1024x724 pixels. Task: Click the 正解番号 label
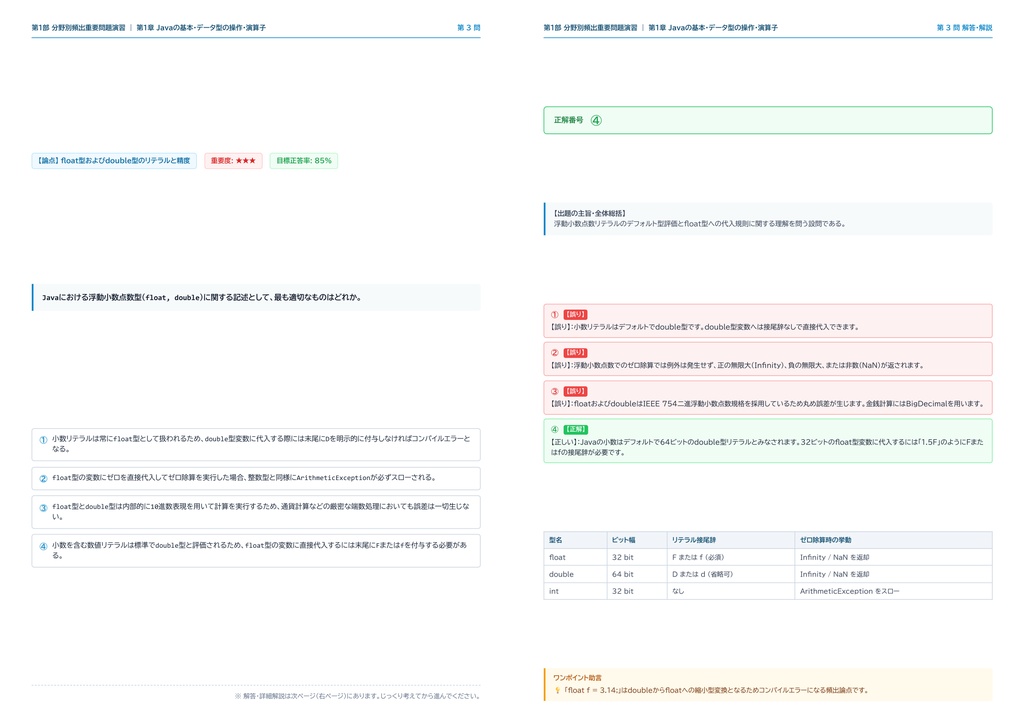tap(568, 120)
